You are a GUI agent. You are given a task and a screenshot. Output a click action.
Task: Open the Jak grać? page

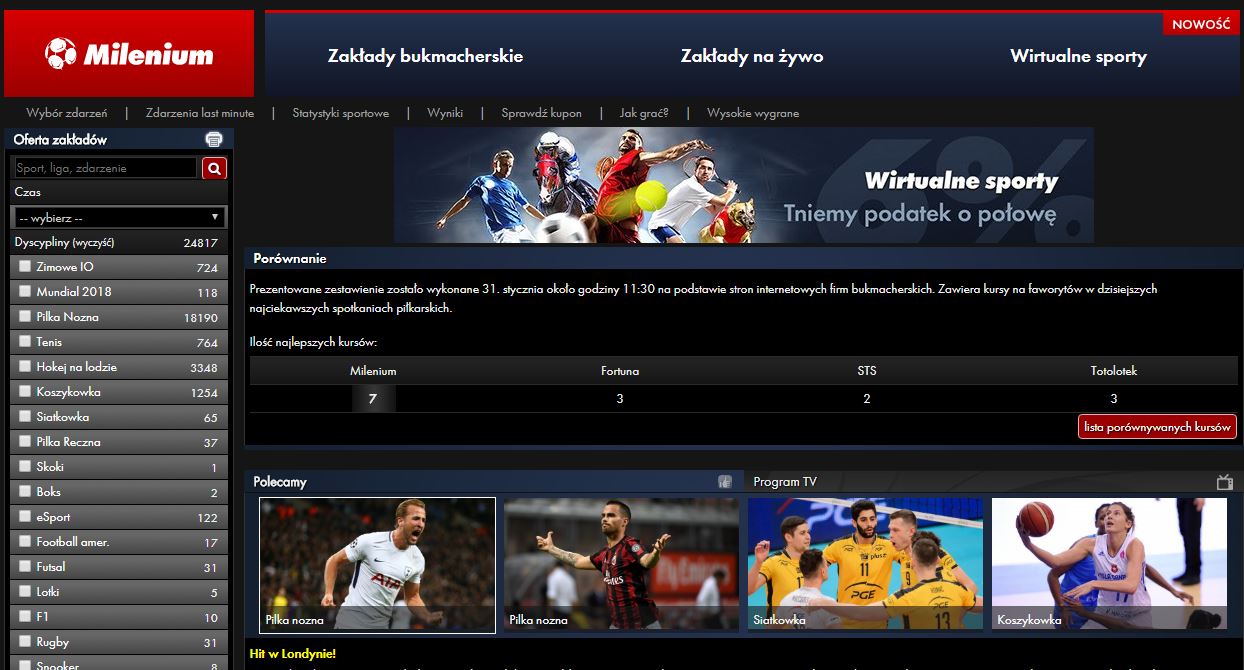(x=644, y=113)
